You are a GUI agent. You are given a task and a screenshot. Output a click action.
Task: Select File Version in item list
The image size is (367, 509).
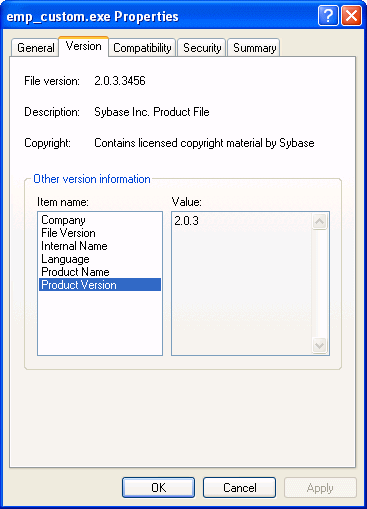(100, 233)
